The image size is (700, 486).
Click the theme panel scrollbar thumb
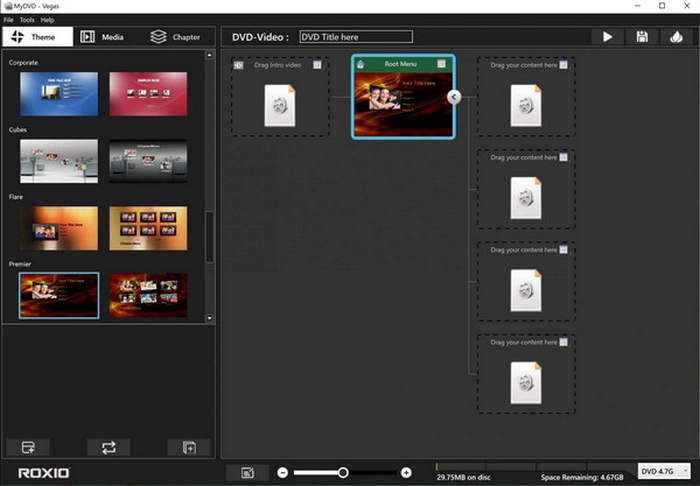point(209,237)
